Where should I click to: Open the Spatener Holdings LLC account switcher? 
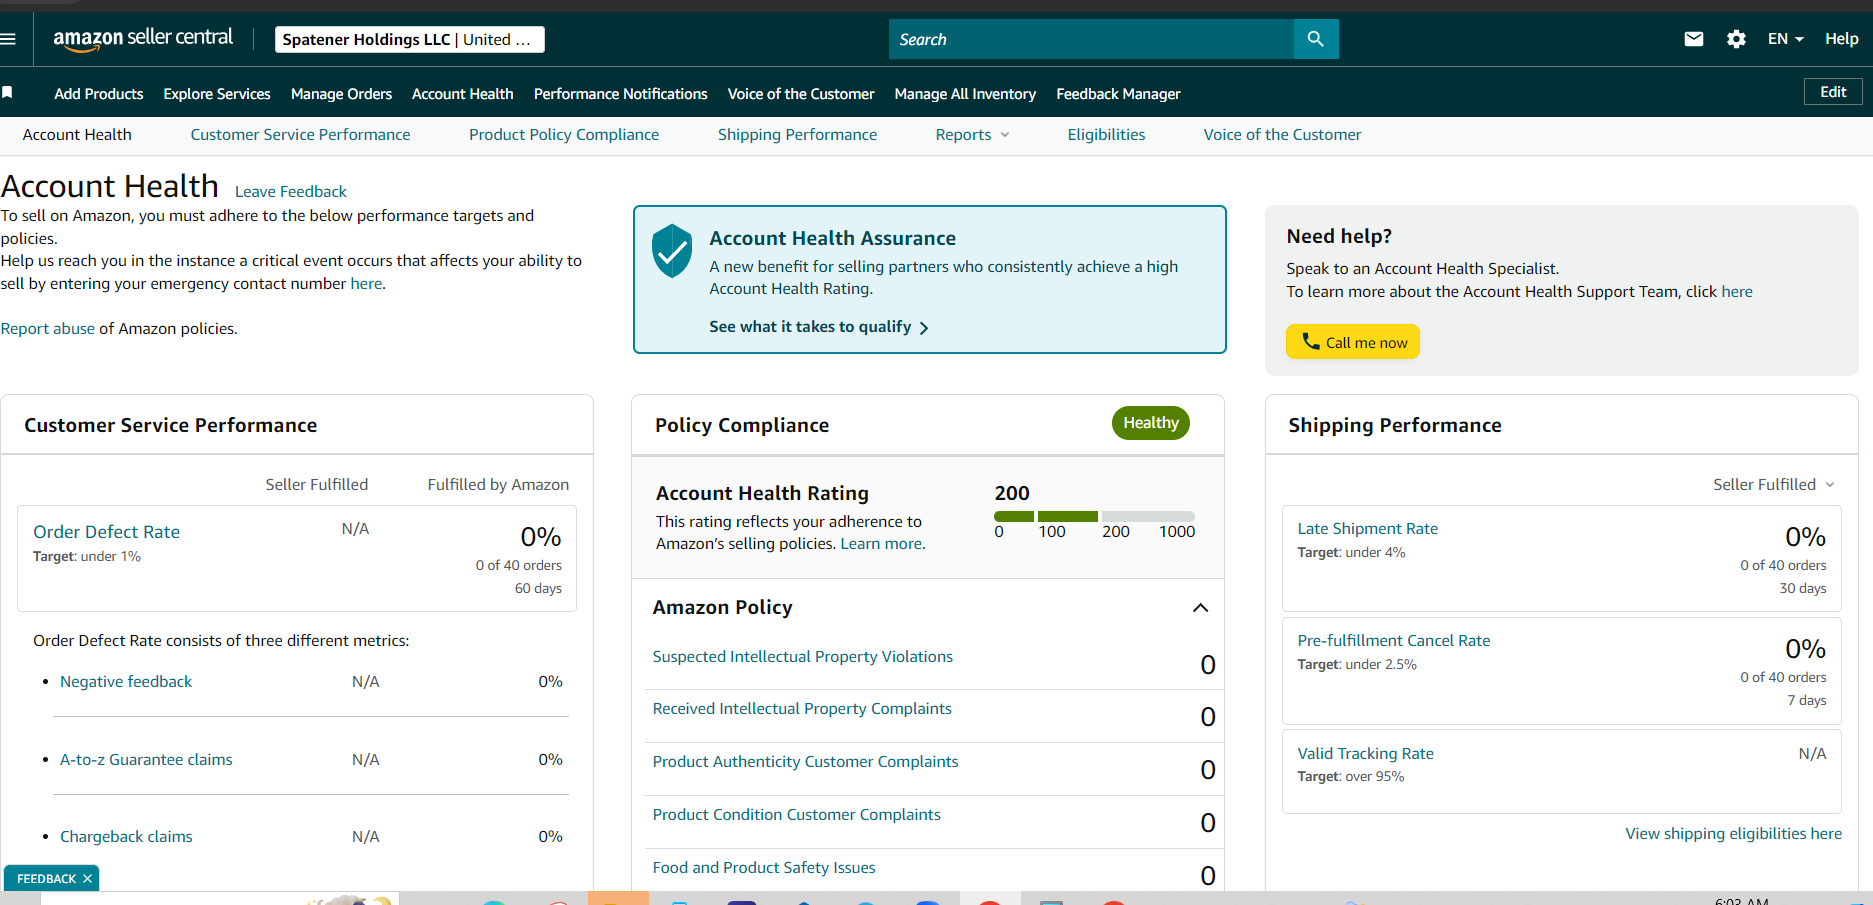pyautogui.click(x=410, y=39)
